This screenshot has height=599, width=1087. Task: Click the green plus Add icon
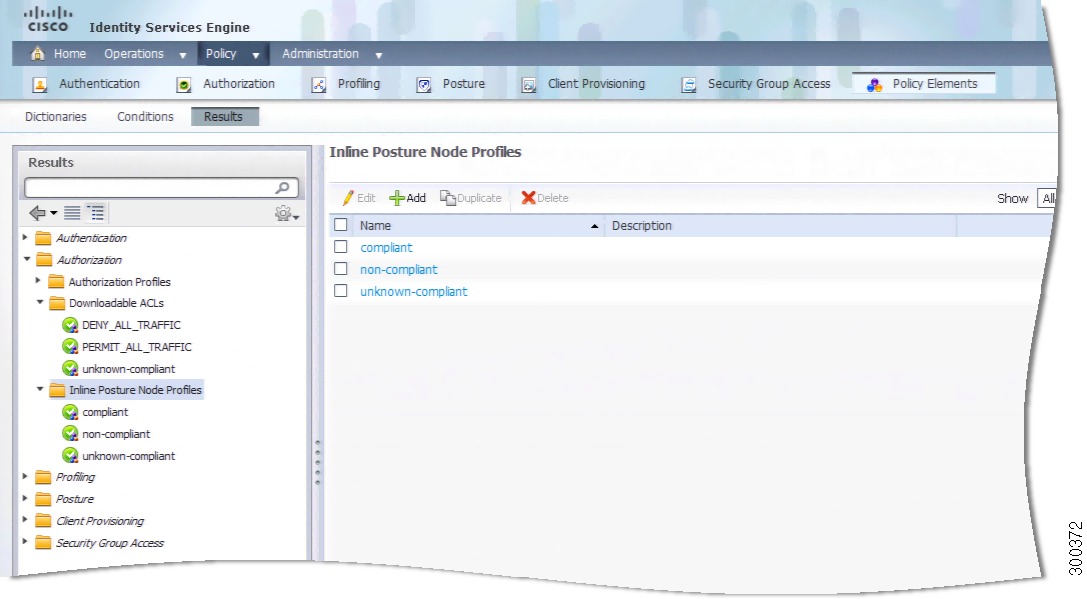point(397,198)
